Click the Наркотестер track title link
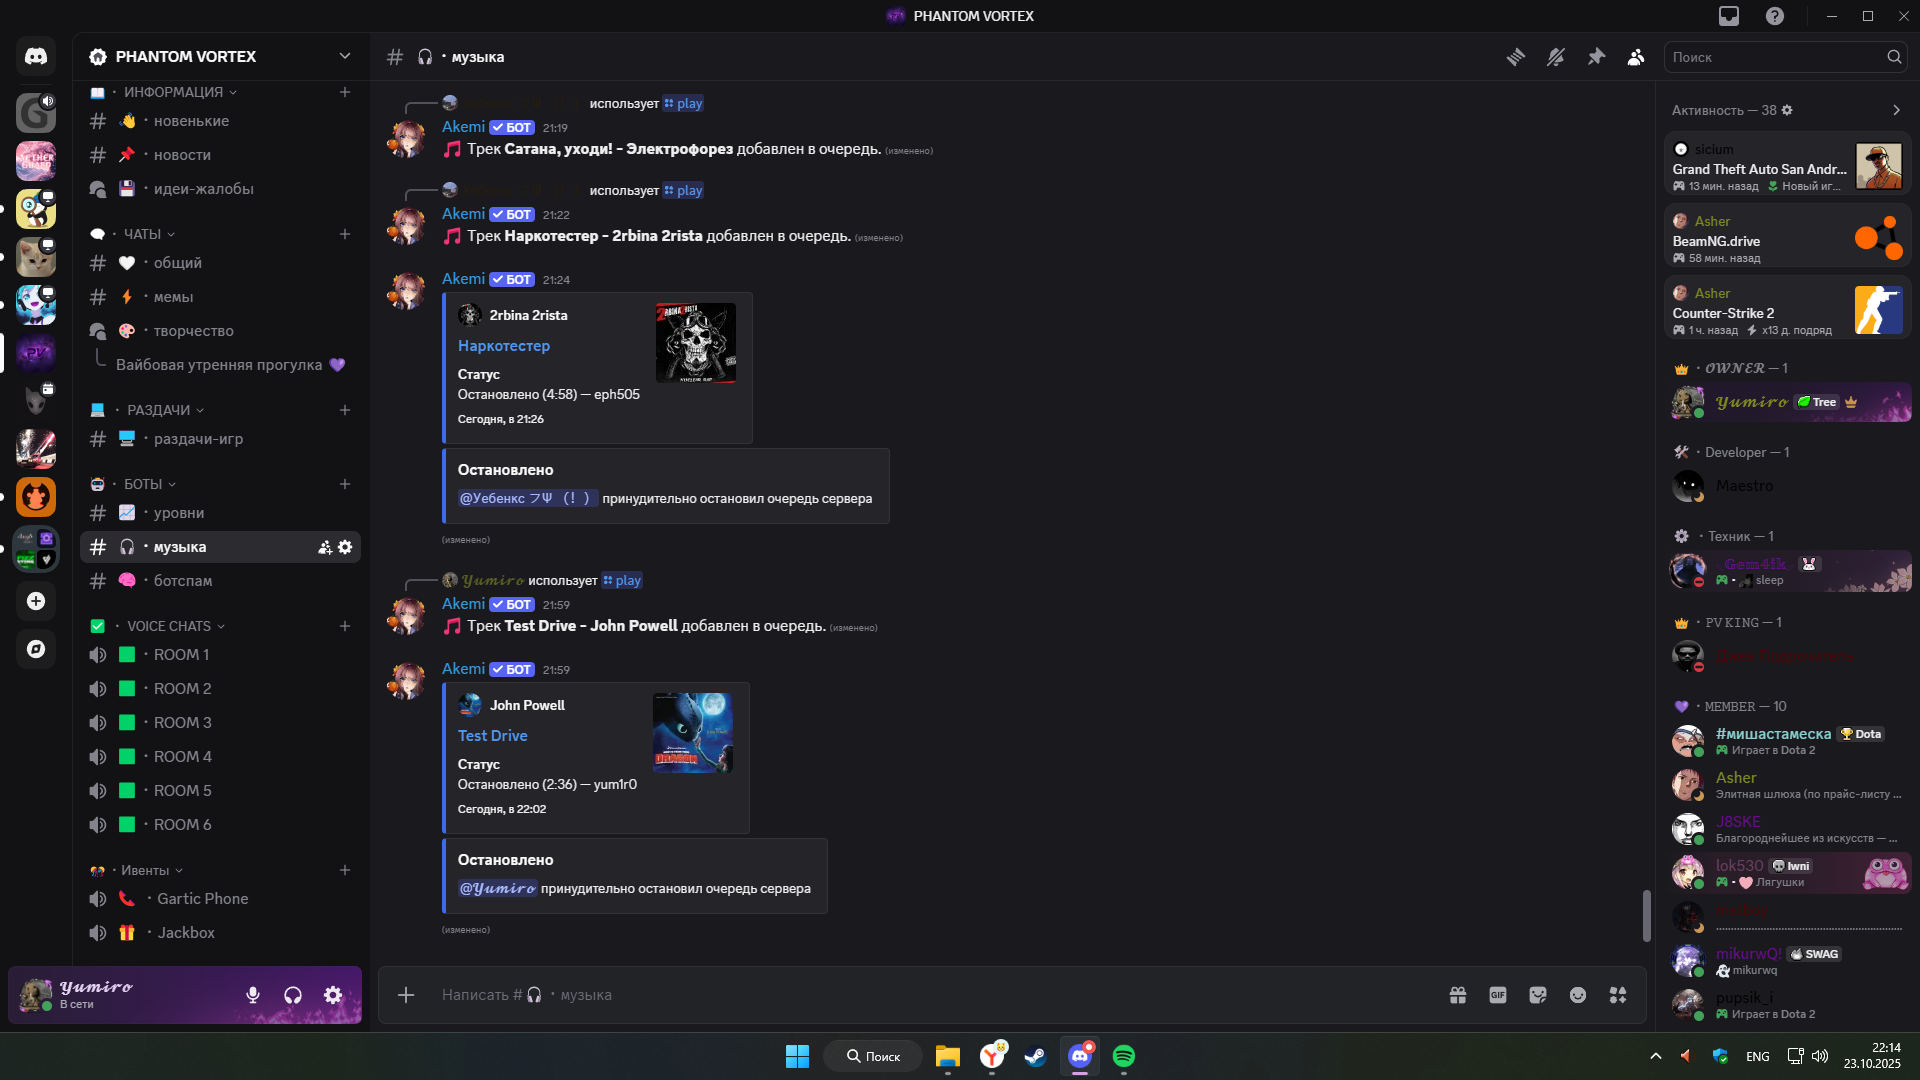The height and width of the screenshot is (1080, 1920). click(503, 346)
